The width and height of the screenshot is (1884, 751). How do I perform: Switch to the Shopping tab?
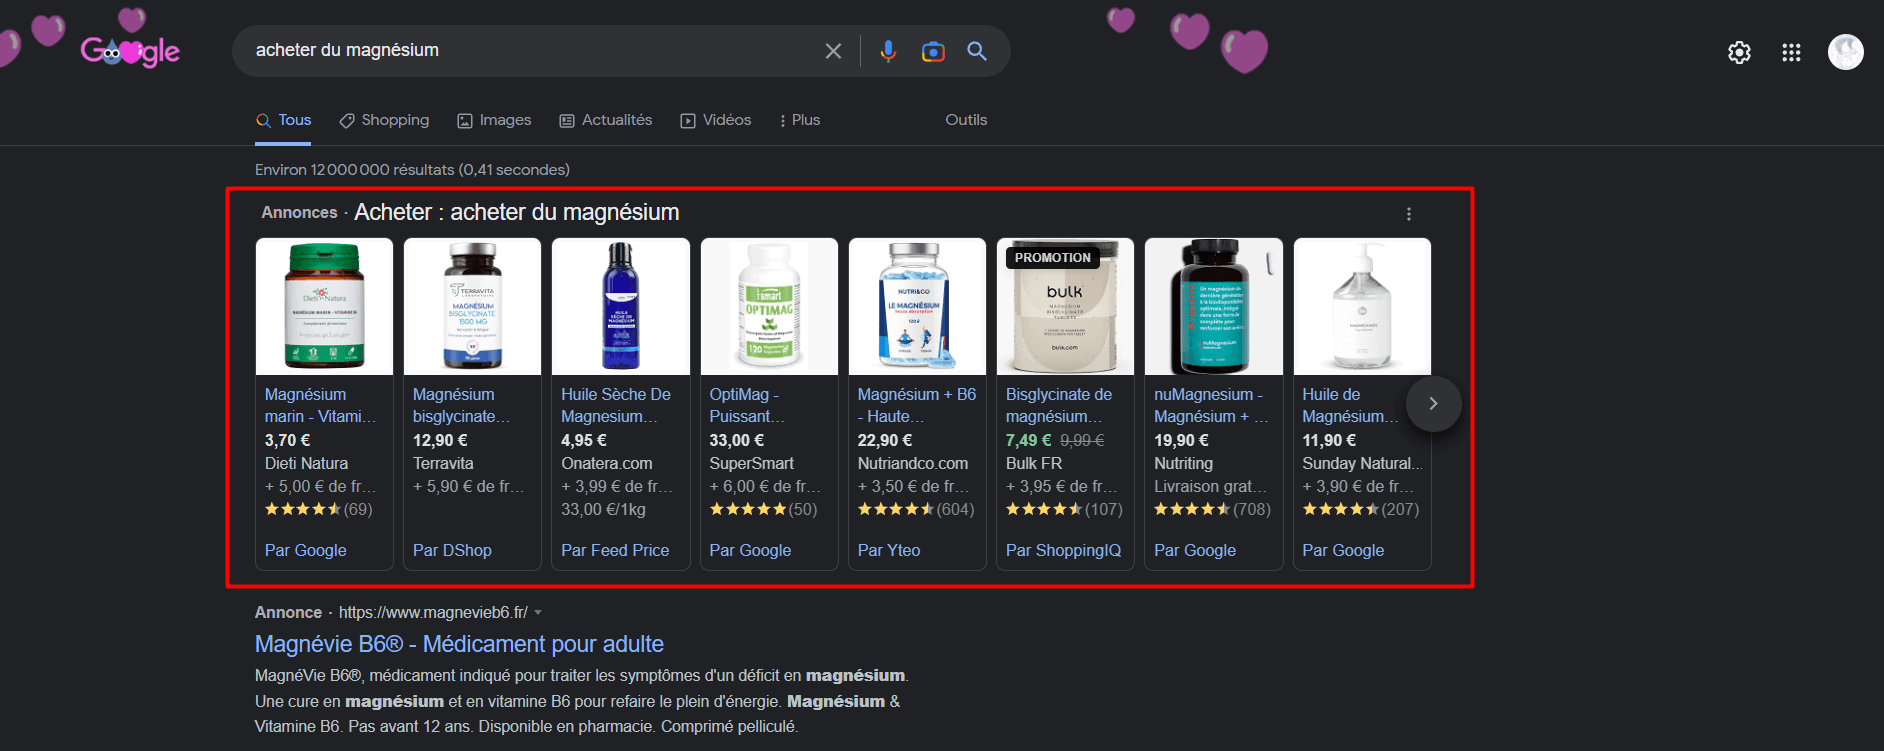(384, 120)
